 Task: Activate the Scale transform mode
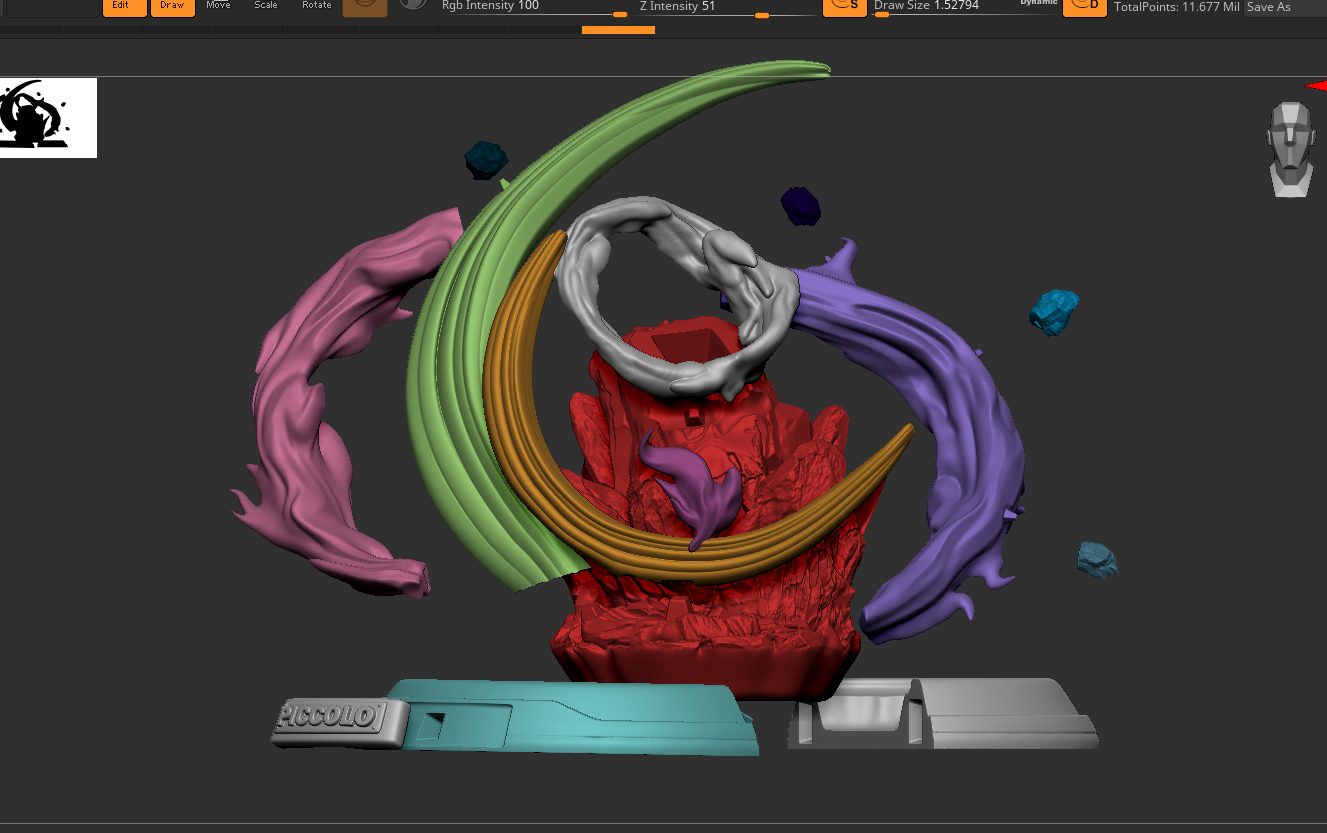pyautogui.click(x=266, y=6)
